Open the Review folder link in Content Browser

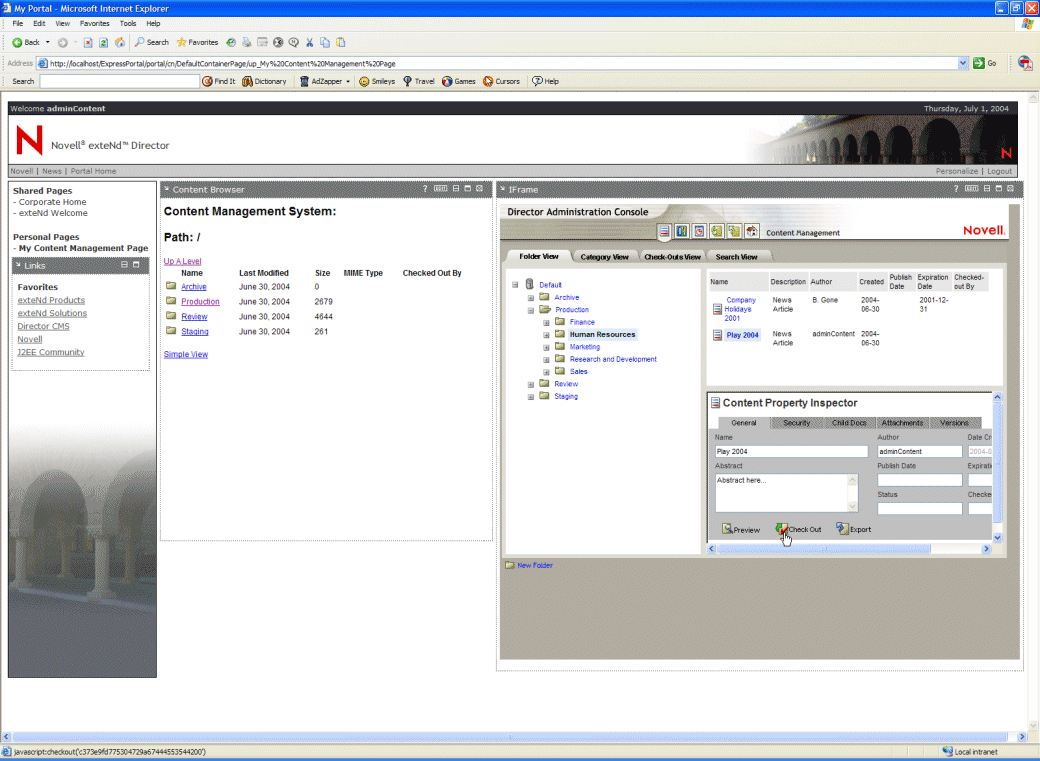click(194, 316)
